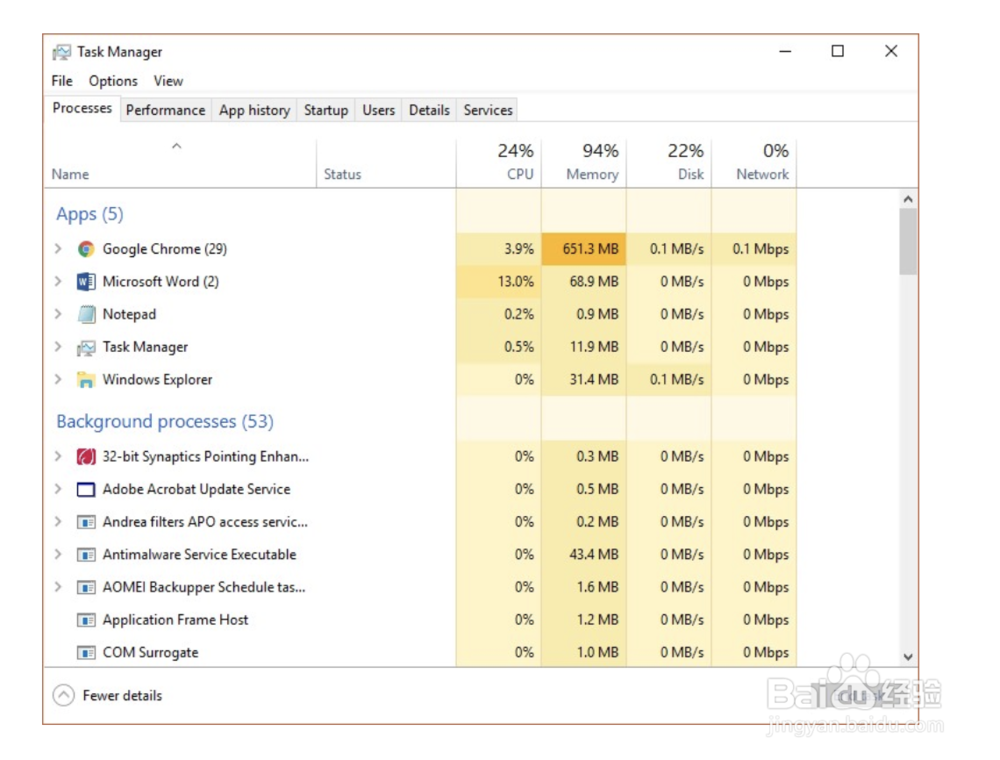Viewport: 1000px width, 760px height.
Task: Select the COM Surrogate name
Action: pyautogui.click(x=151, y=652)
